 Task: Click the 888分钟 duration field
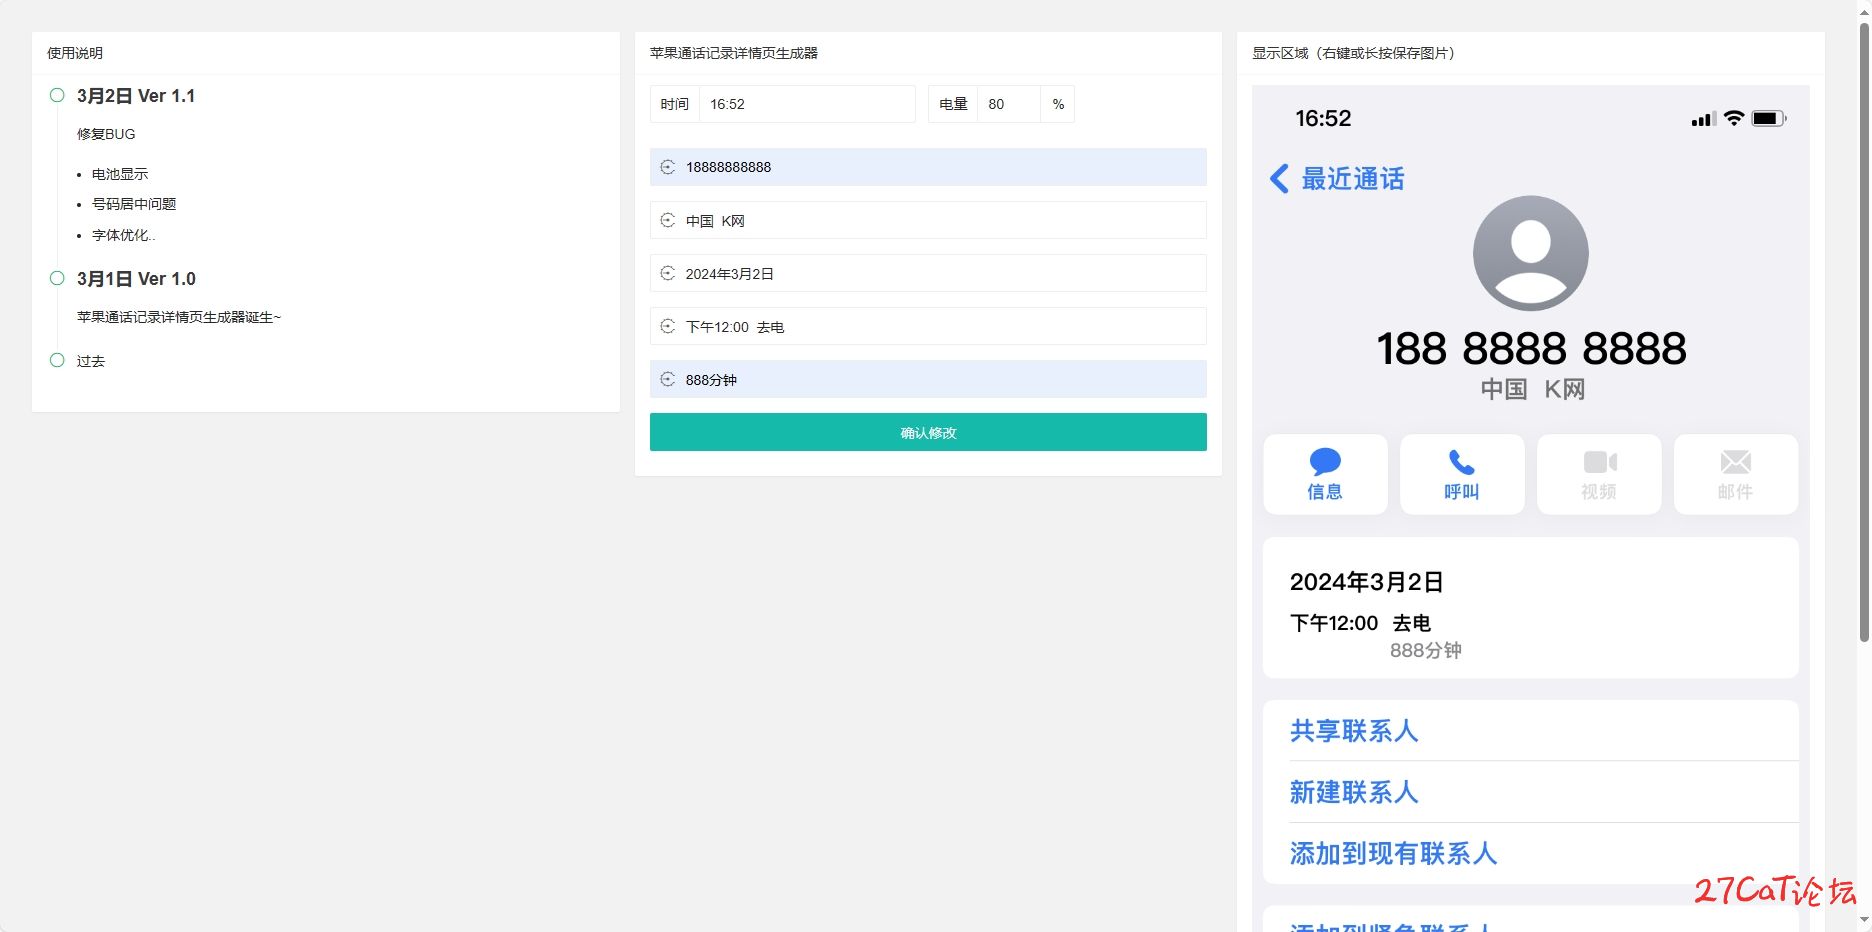tap(928, 379)
